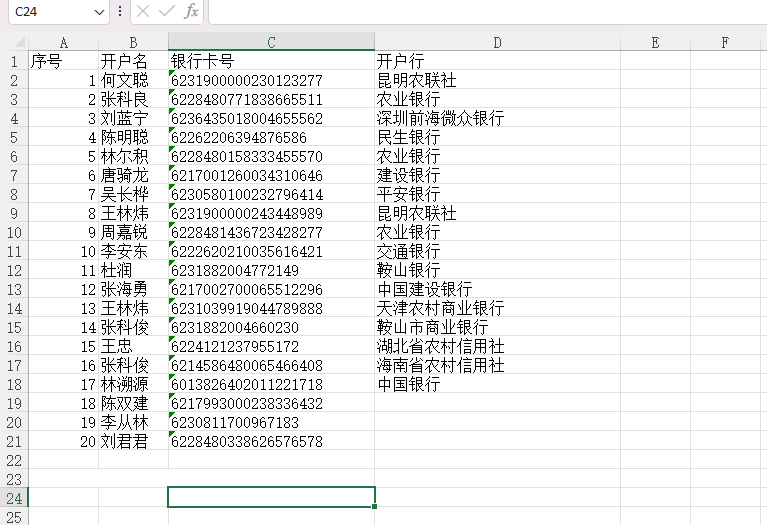The image size is (767, 525).
Task: Select card number 6231039919044789888
Action: pyautogui.click(x=271, y=308)
